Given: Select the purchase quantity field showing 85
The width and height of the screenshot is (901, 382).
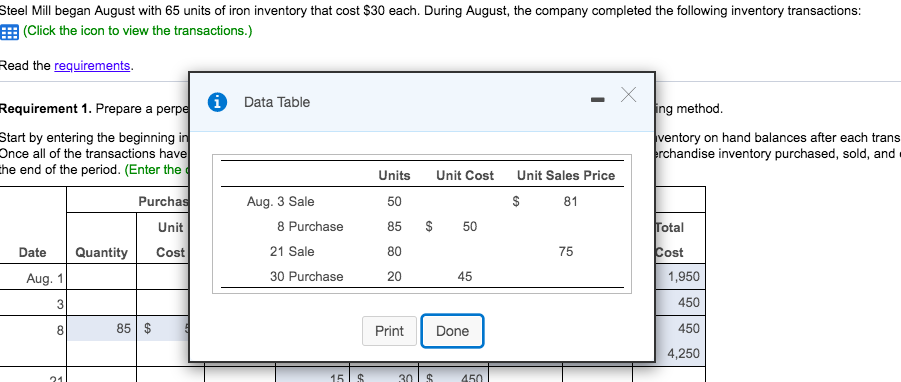Looking at the screenshot, I should [x=101, y=329].
